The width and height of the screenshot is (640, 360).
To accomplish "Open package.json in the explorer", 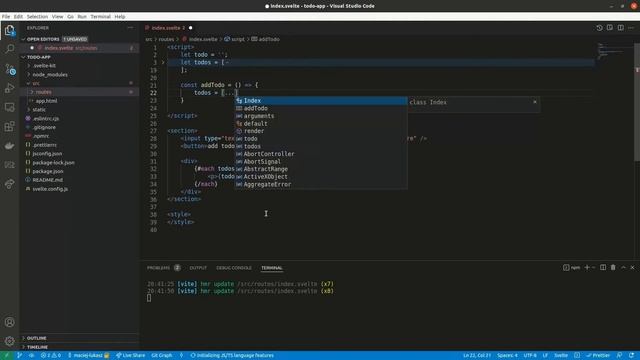I will [x=48, y=171].
